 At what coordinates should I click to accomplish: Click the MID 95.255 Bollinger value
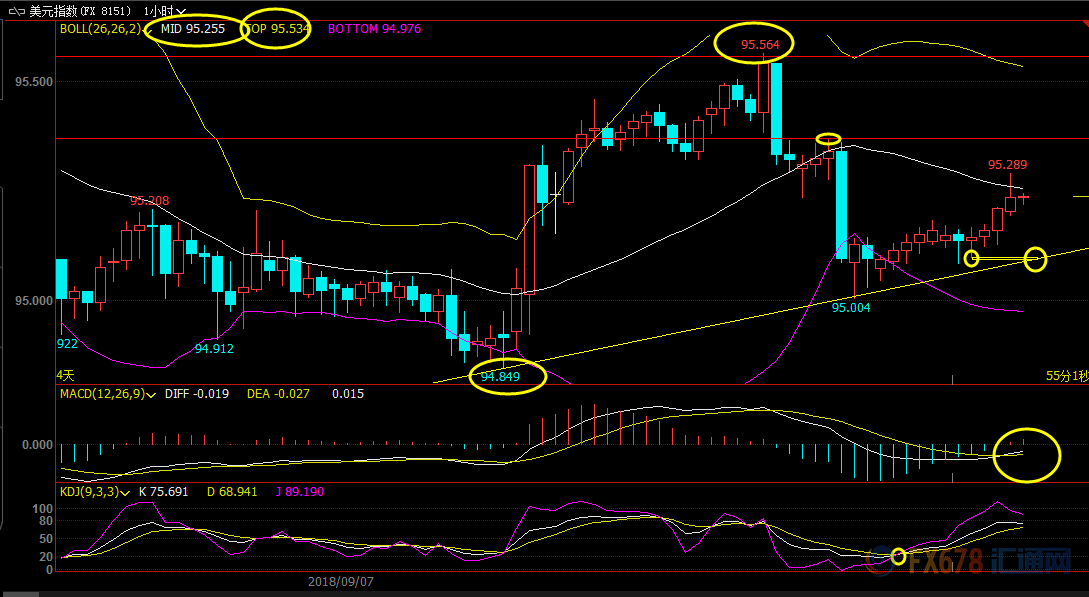pyautogui.click(x=193, y=29)
